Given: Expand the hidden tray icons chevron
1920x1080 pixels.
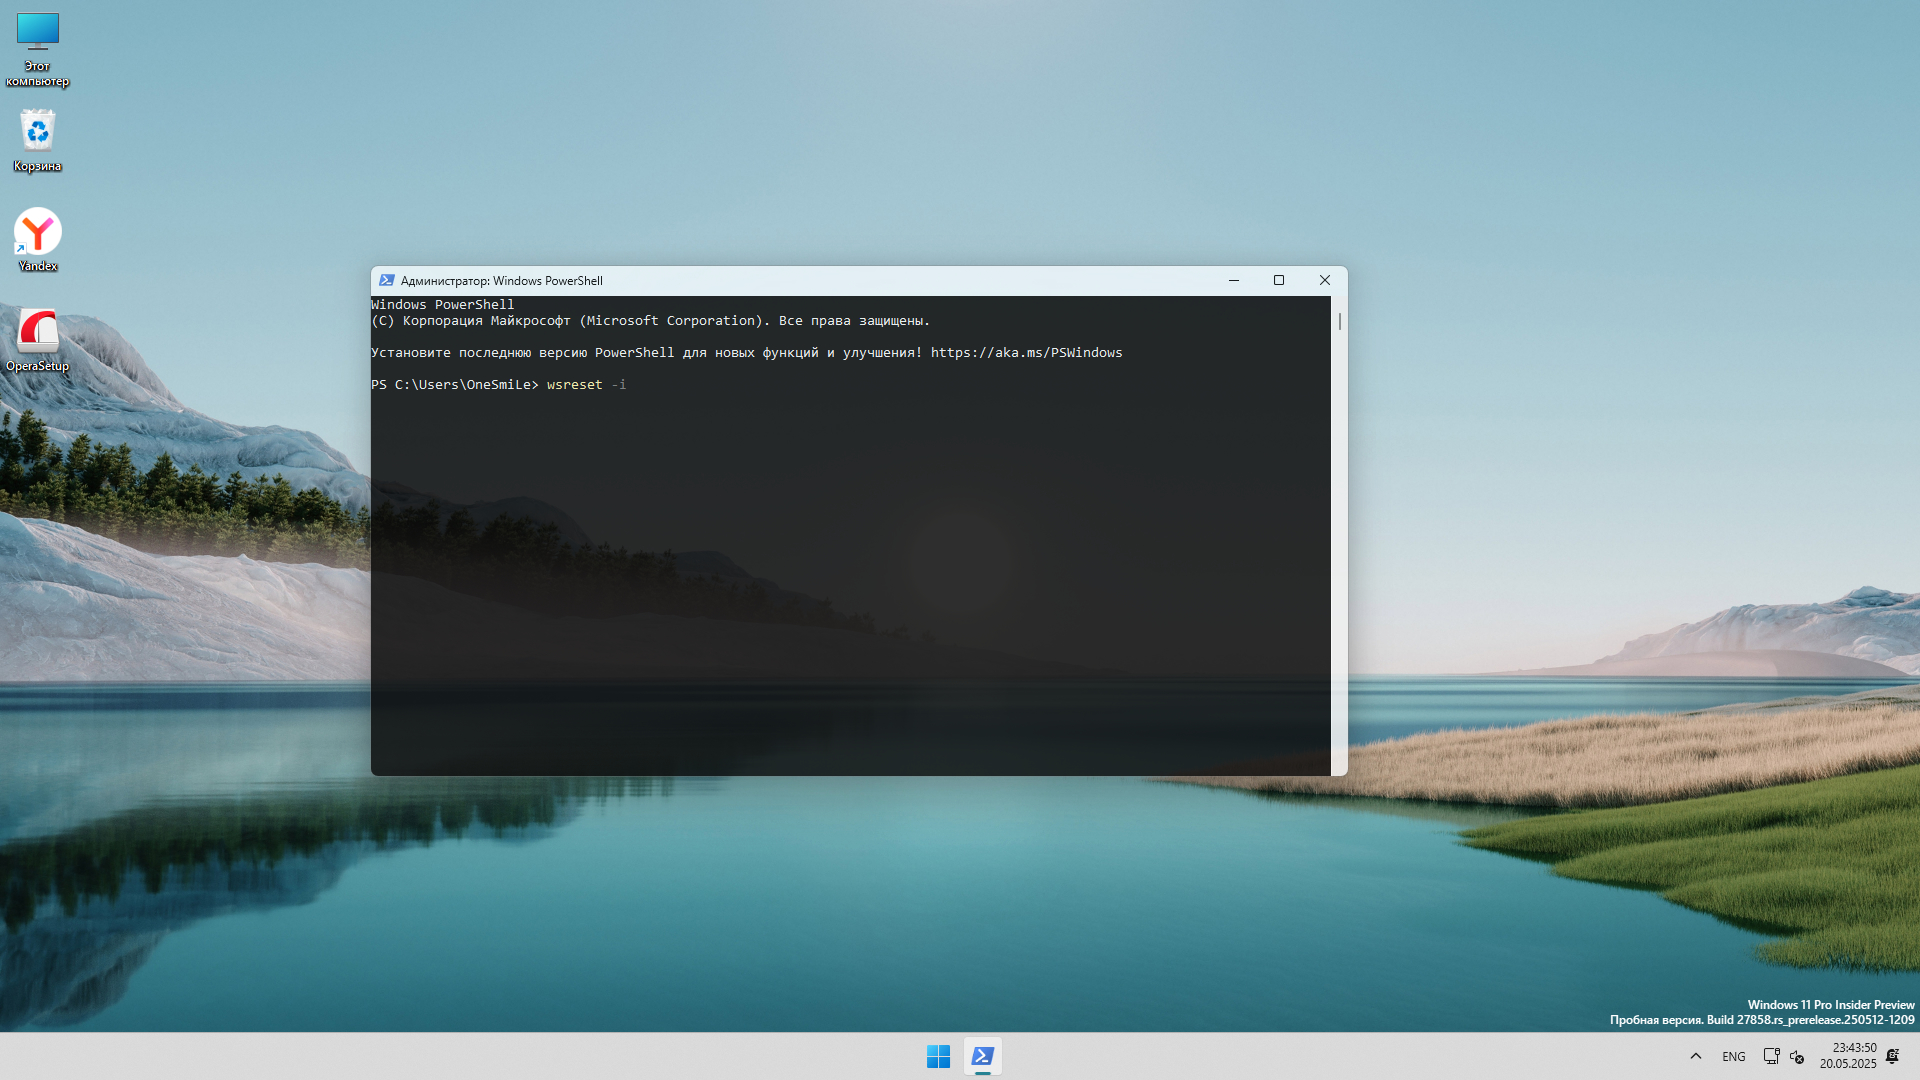Looking at the screenshot, I should [1696, 1056].
